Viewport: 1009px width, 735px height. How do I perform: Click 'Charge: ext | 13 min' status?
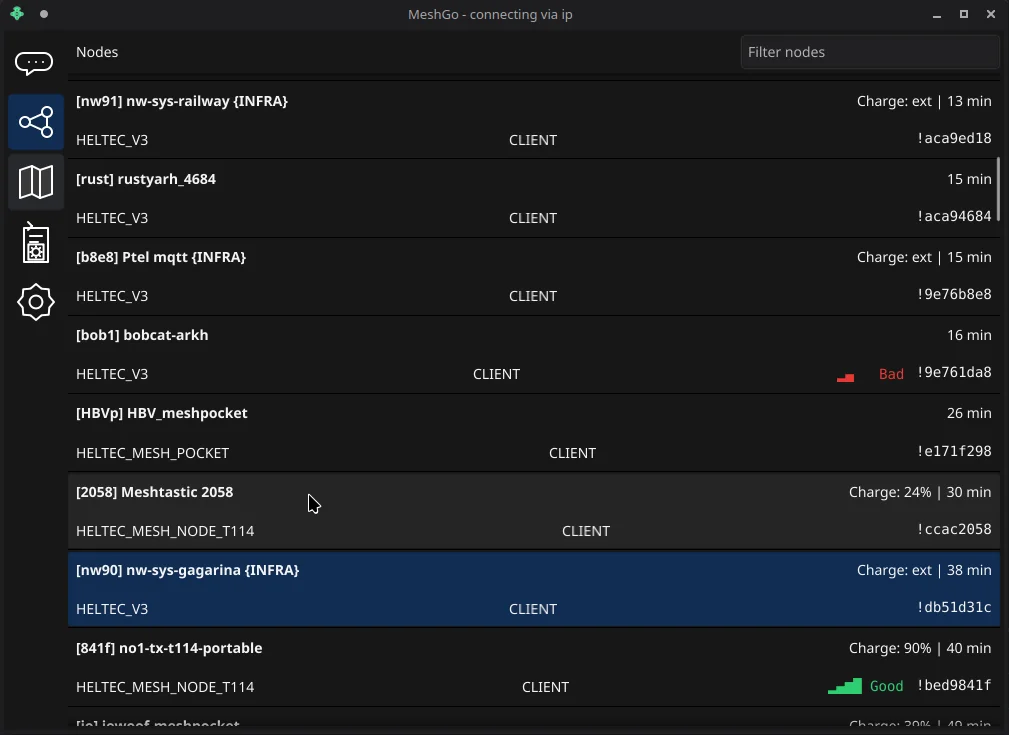[924, 101]
